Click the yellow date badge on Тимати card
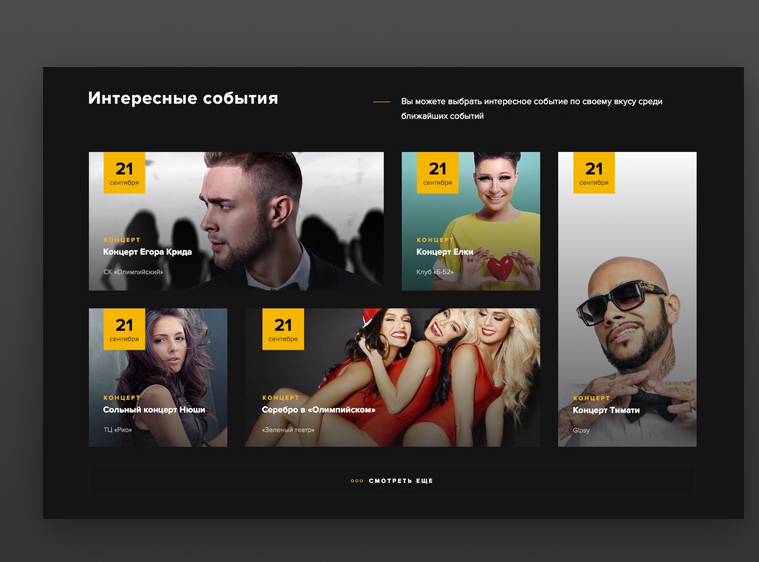Viewport: 759px width, 562px height. tap(594, 173)
